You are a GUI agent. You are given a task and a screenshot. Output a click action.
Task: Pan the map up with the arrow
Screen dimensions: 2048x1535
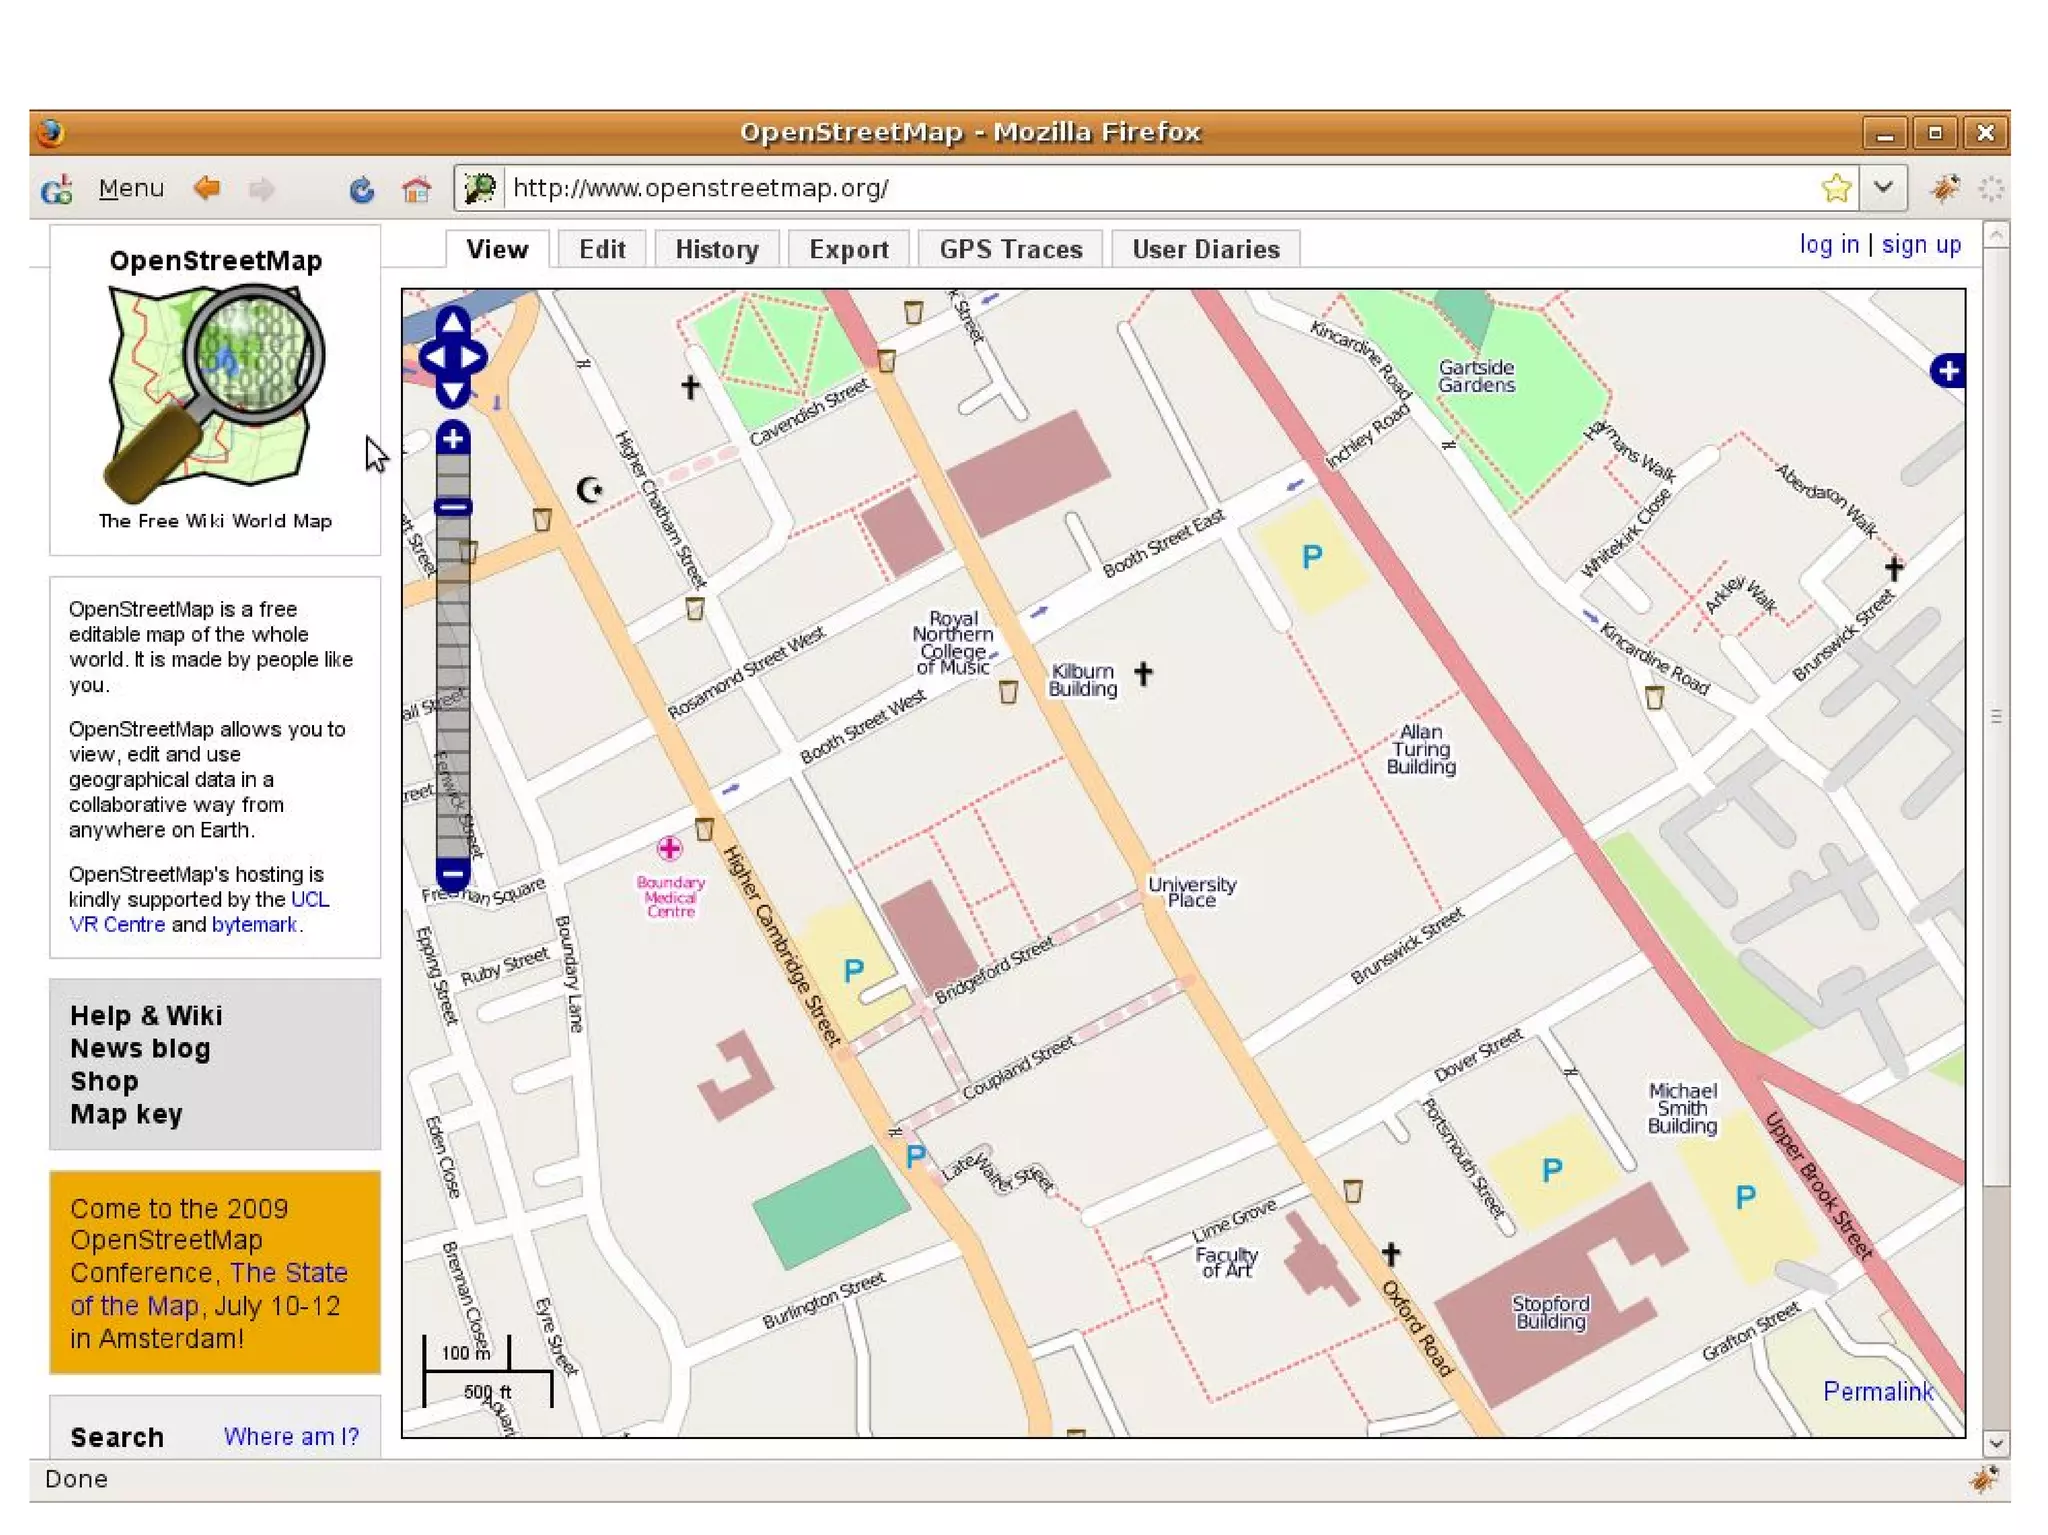pyautogui.click(x=453, y=322)
